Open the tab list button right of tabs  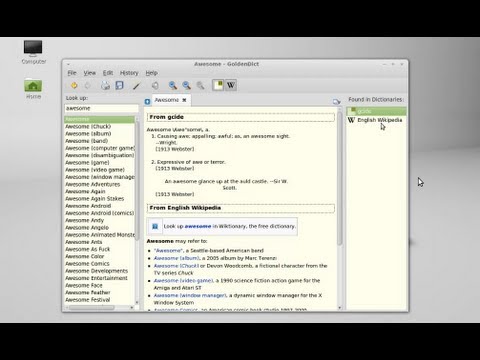pyautogui.click(x=336, y=102)
